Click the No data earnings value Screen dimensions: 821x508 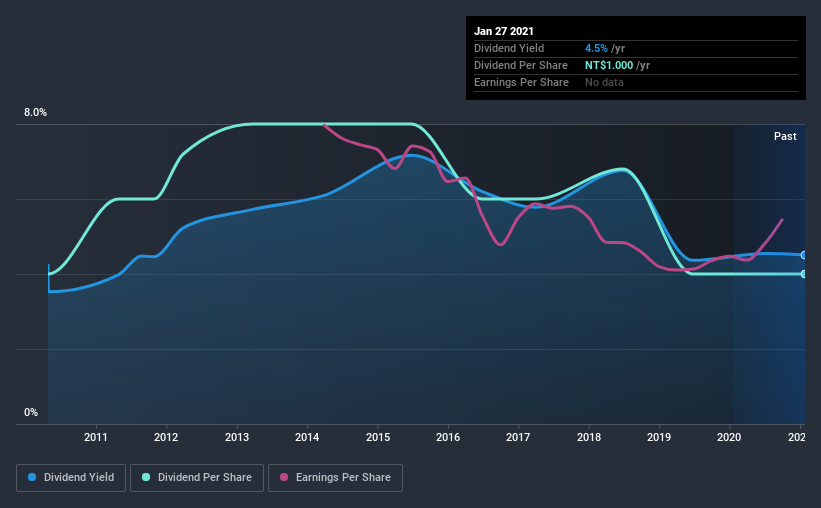tap(604, 82)
